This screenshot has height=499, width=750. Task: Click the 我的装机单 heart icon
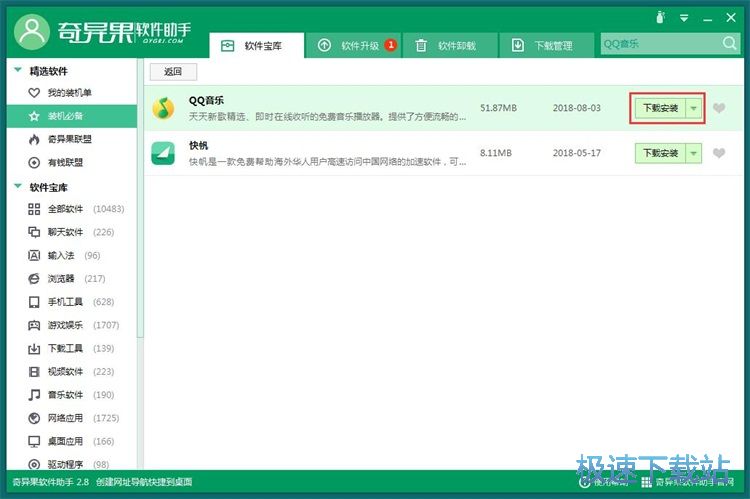click(34, 93)
